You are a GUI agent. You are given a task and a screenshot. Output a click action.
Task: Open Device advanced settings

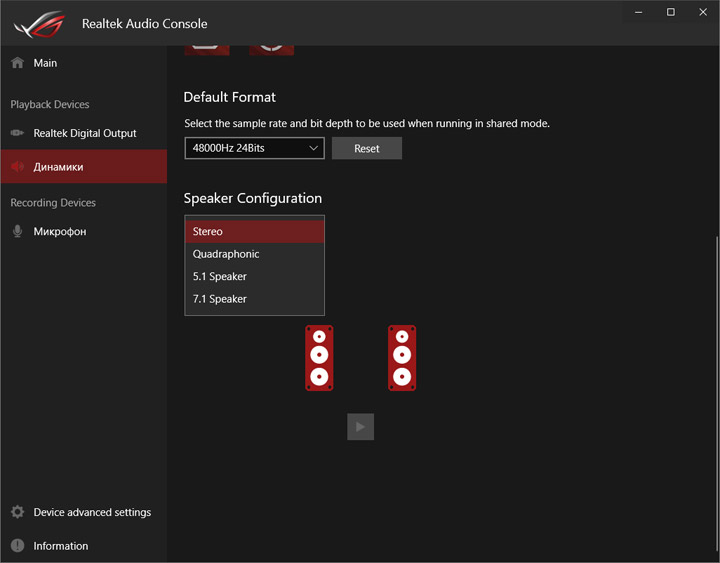point(92,512)
